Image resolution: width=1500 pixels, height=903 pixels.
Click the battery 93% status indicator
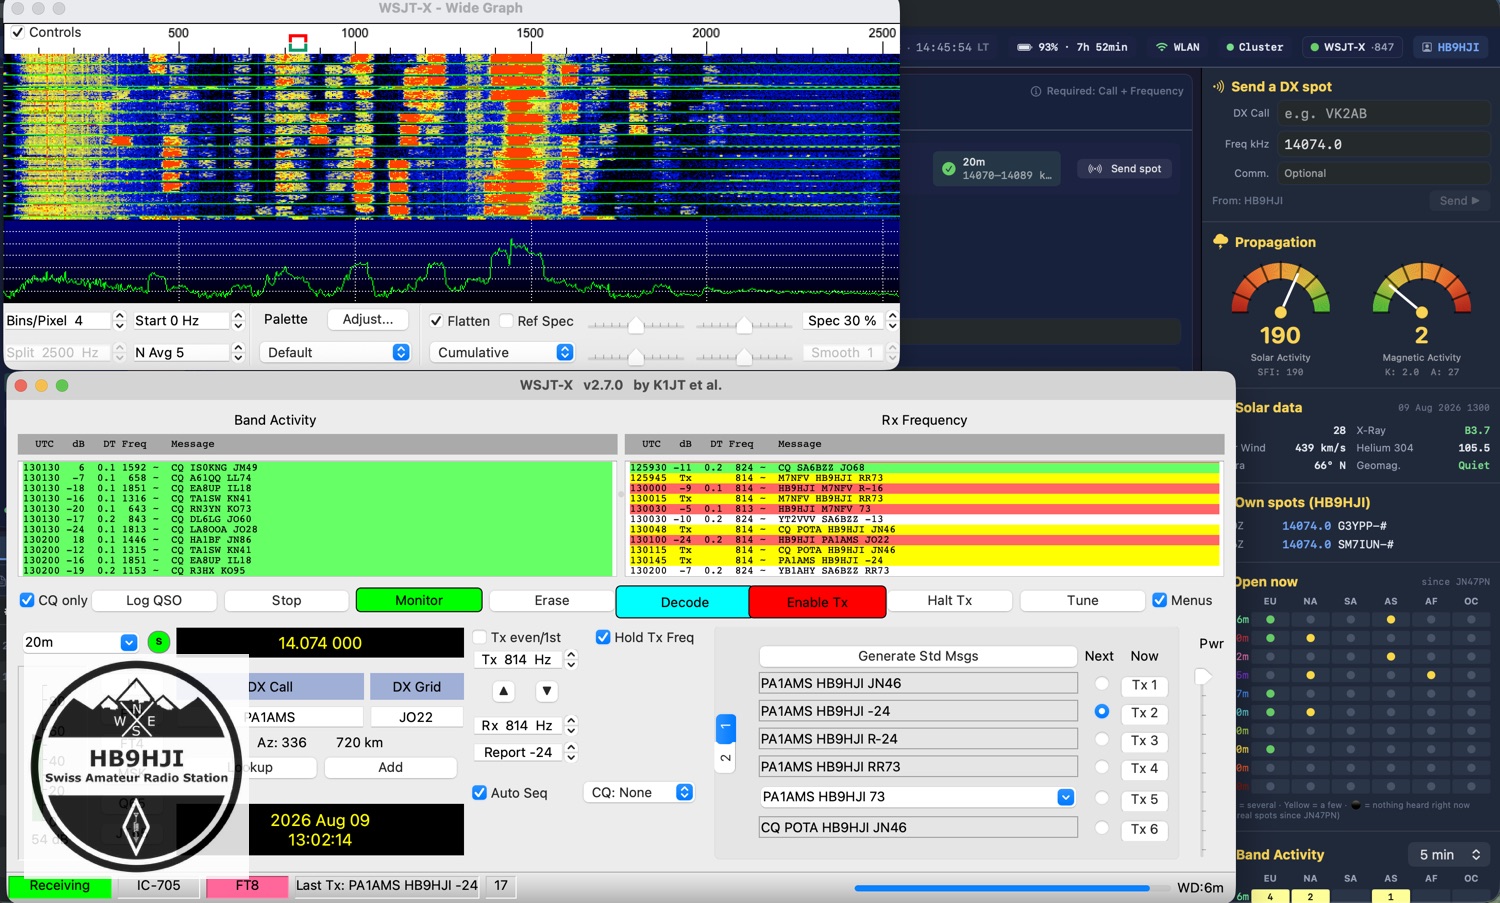pyautogui.click(x=1072, y=47)
